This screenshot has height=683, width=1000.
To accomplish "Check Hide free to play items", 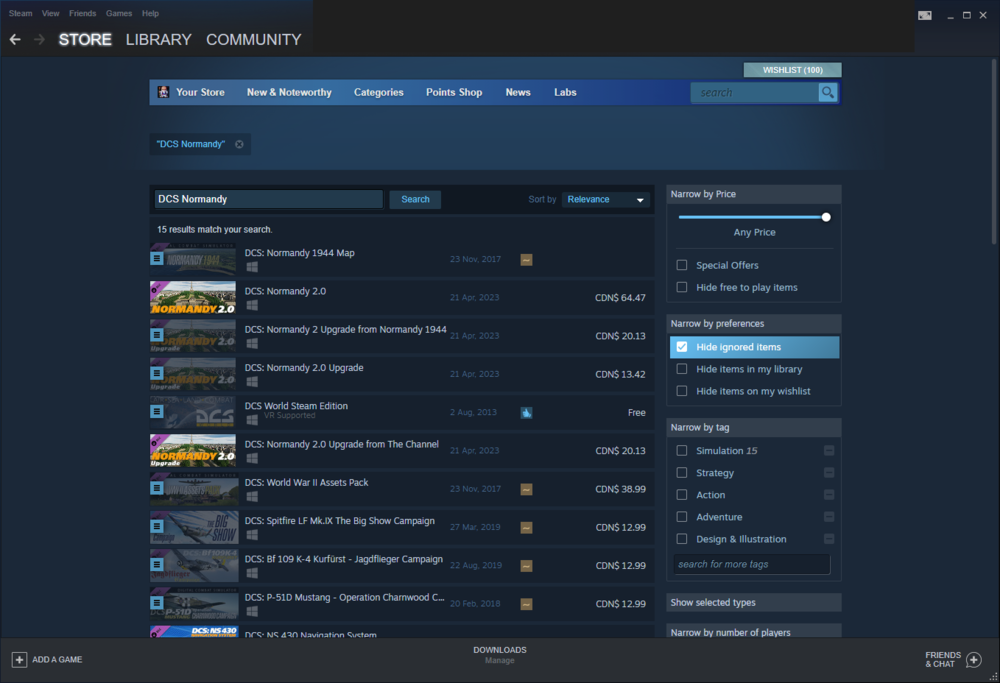I will click(681, 287).
